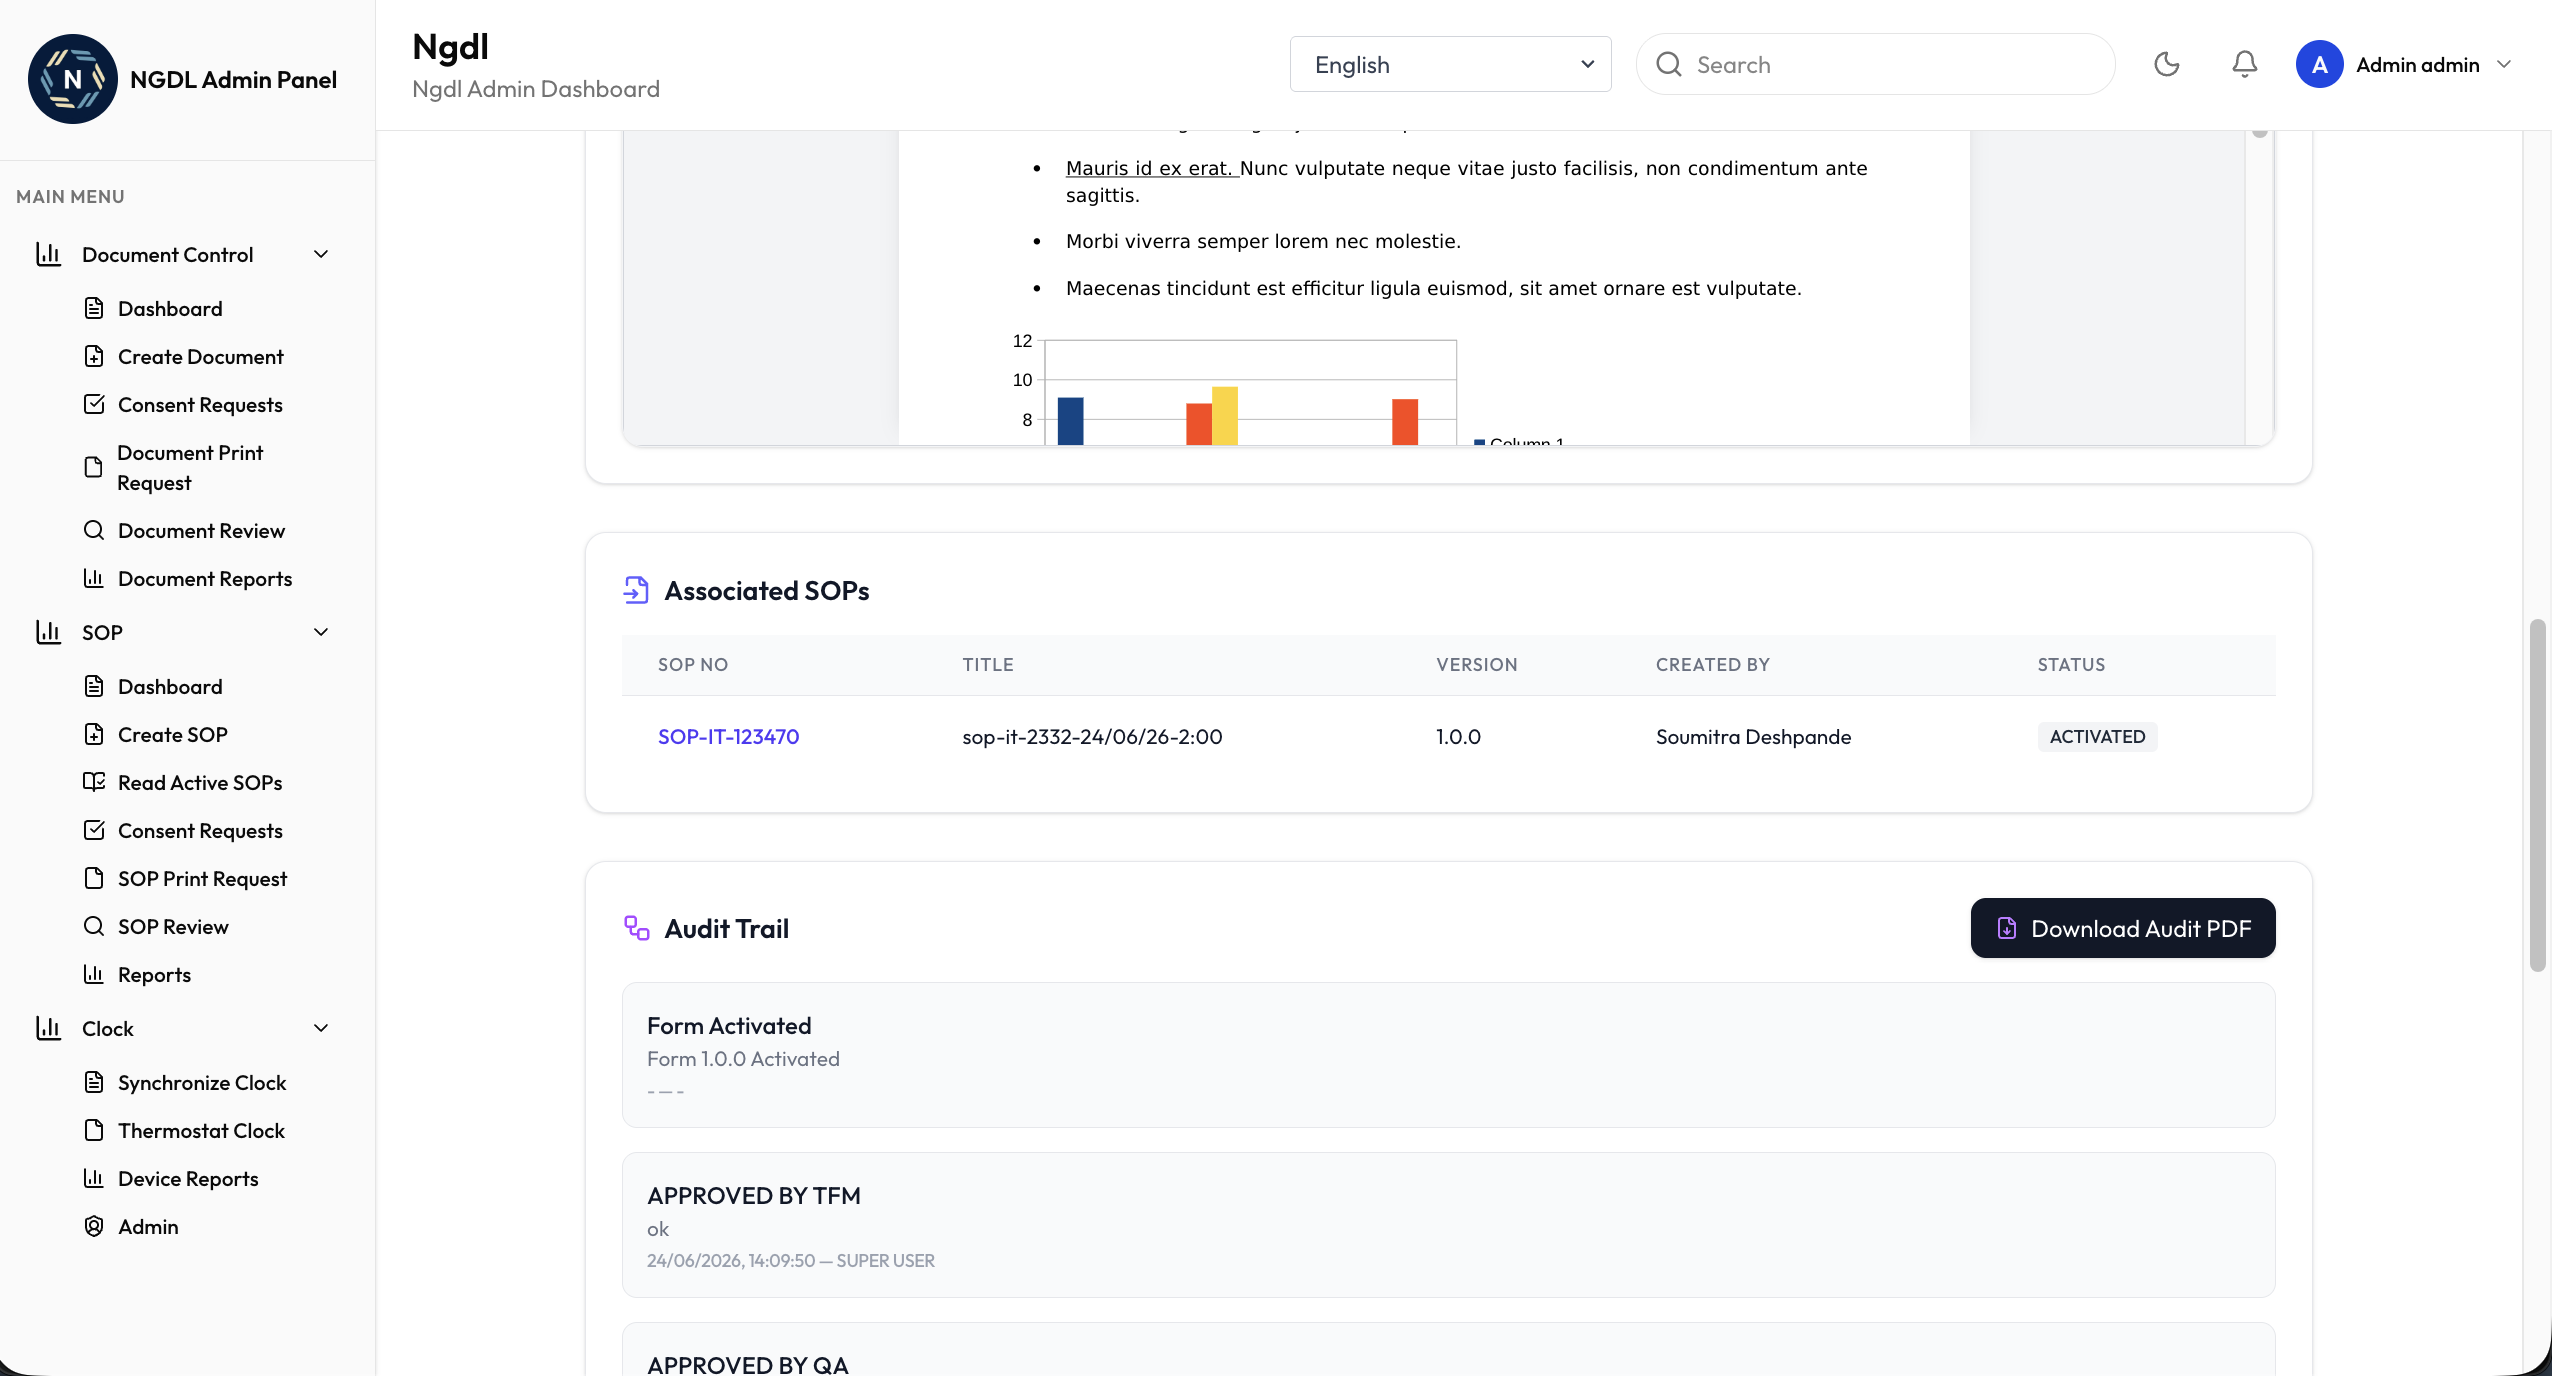Click the VERSION column header
This screenshot has height=1376, width=2552.
[x=1476, y=665]
